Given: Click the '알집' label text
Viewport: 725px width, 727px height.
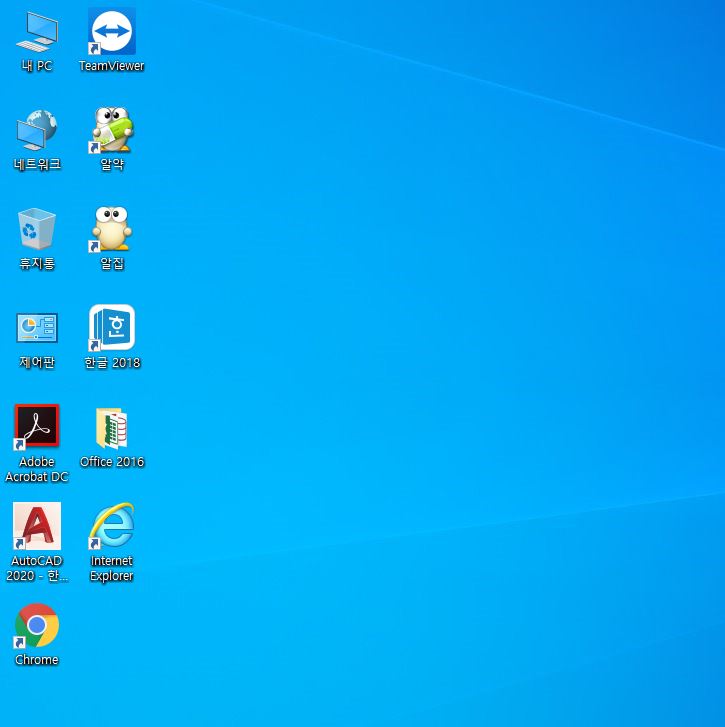Looking at the screenshot, I should pyautogui.click(x=112, y=263).
